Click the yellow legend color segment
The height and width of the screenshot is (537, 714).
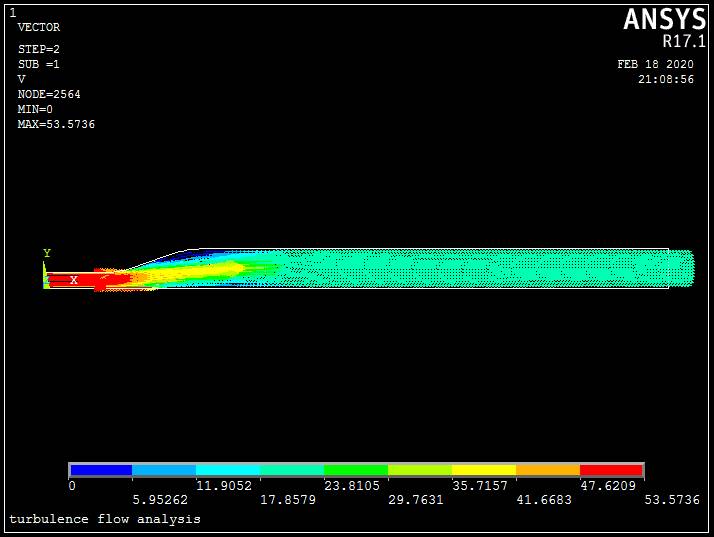tap(484, 470)
